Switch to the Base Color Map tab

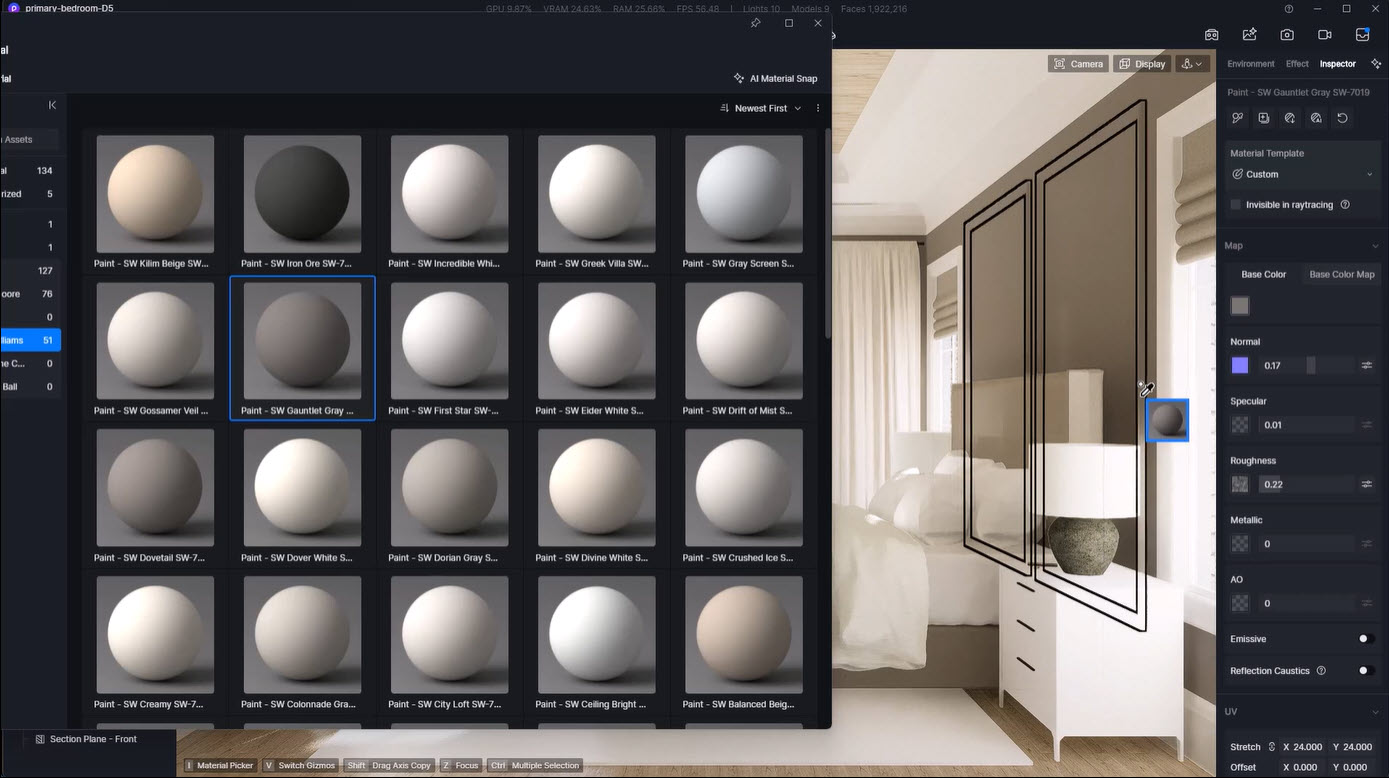(1341, 274)
